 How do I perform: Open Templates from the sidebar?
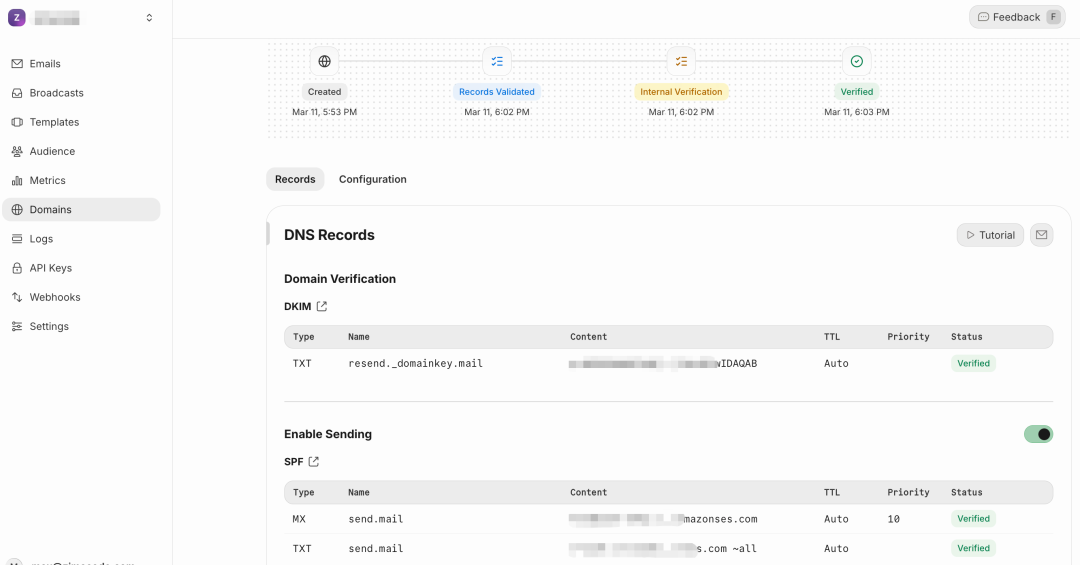click(81, 122)
